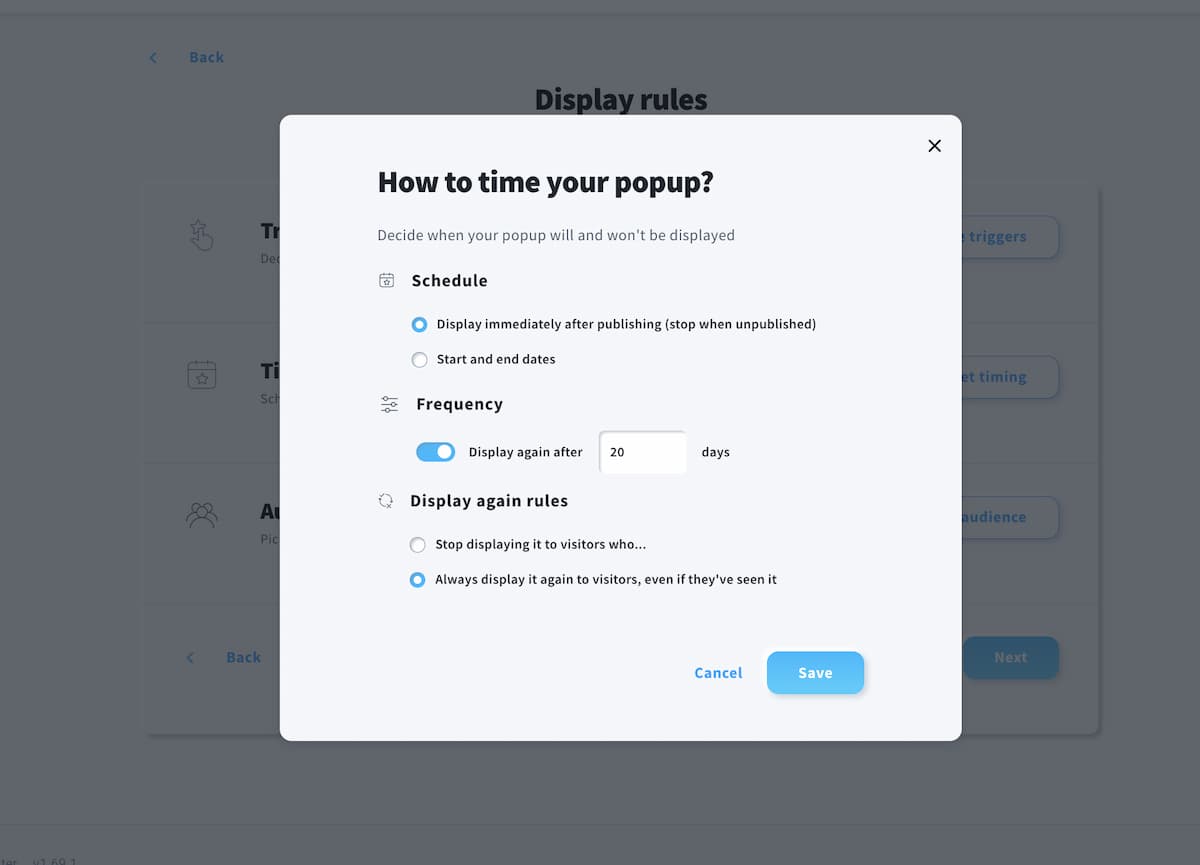Click the Audience people icon in background
The image size is (1200, 865).
click(x=202, y=516)
